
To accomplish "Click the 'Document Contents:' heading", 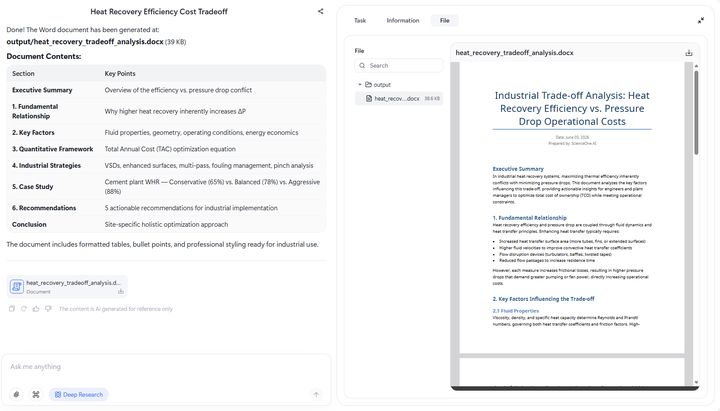I will click(x=44, y=56).
